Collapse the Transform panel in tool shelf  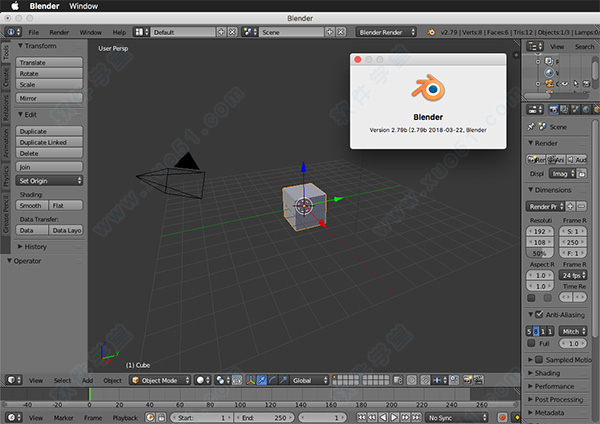click(x=21, y=46)
